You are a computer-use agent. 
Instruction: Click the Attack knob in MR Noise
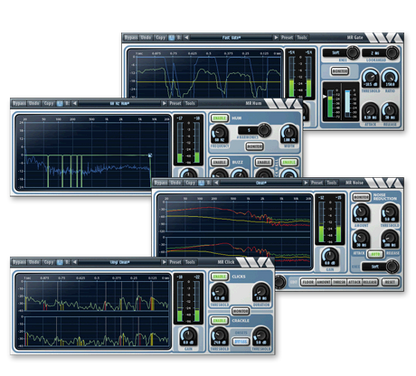(x=361, y=239)
